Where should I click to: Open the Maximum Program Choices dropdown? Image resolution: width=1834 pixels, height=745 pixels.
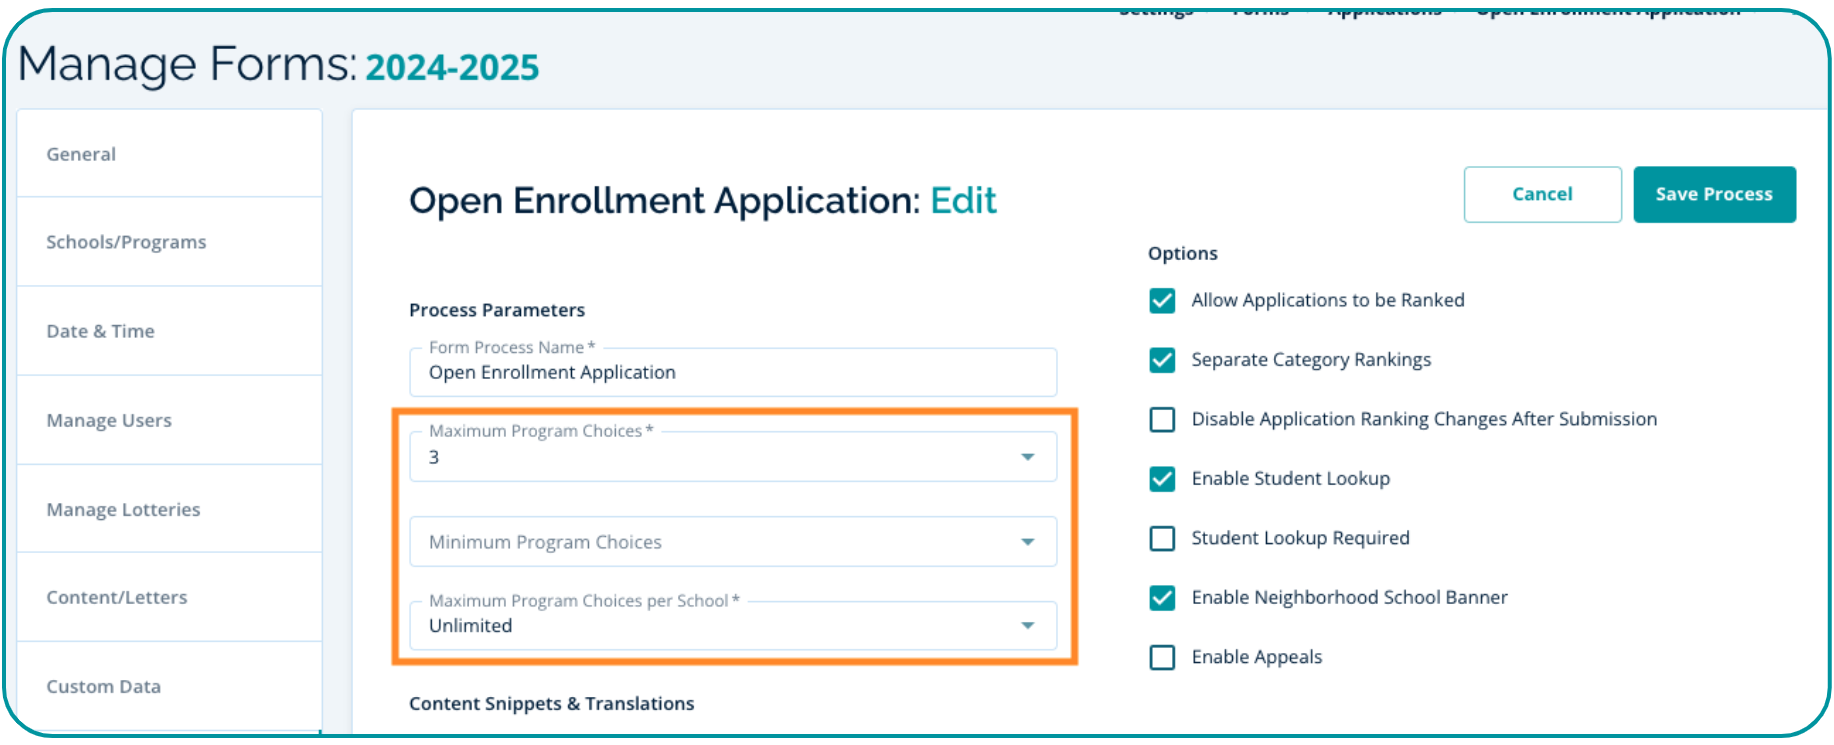pyautogui.click(x=732, y=456)
